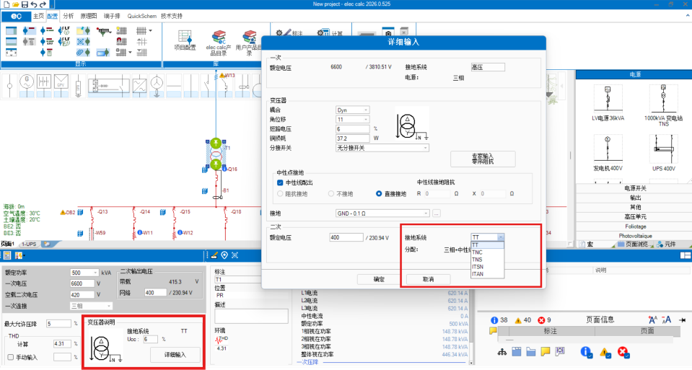Expand the 分接开关 dropdown
This screenshot has width=692, height=370.
coord(382,148)
